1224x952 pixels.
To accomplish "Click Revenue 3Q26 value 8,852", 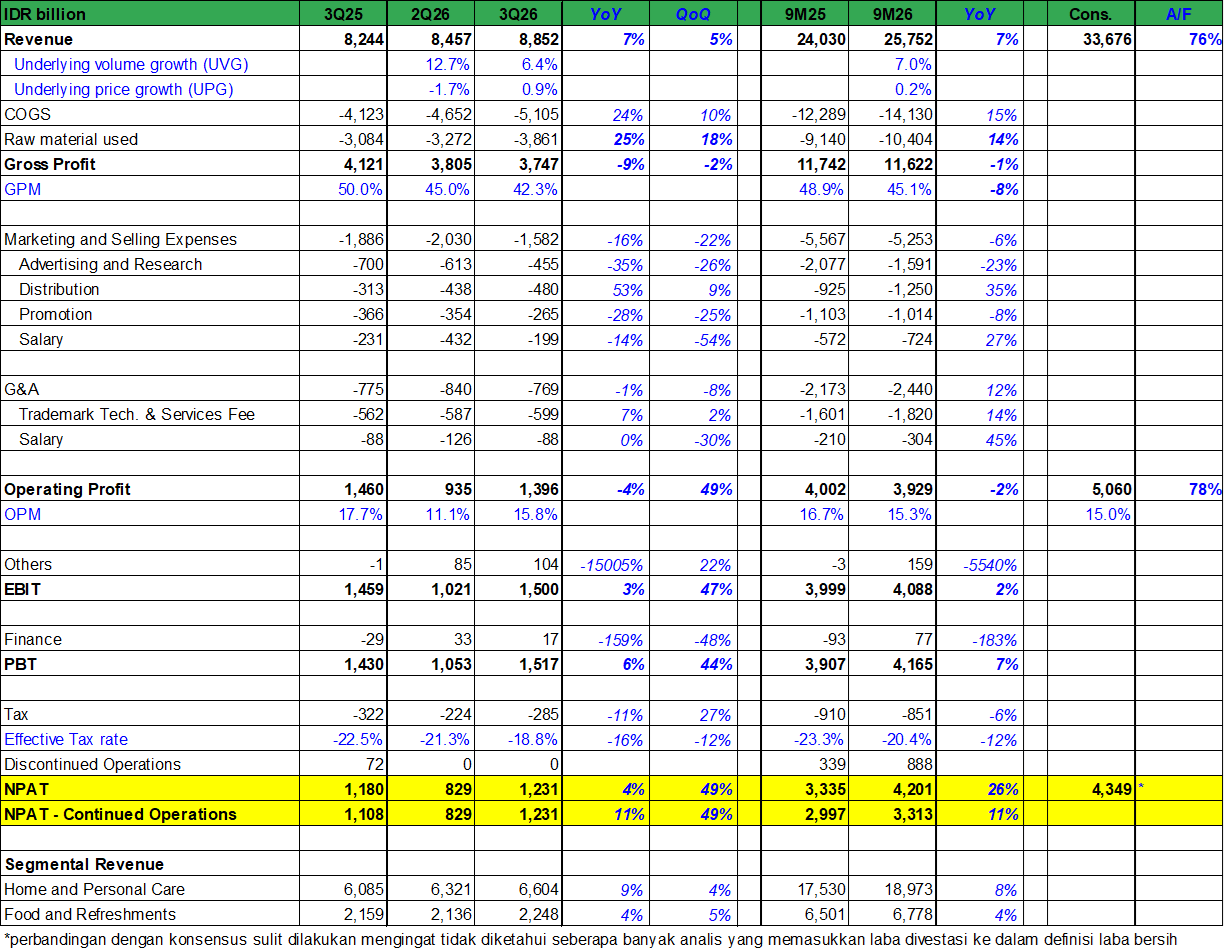I will pyautogui.click(x=534, y=40).
